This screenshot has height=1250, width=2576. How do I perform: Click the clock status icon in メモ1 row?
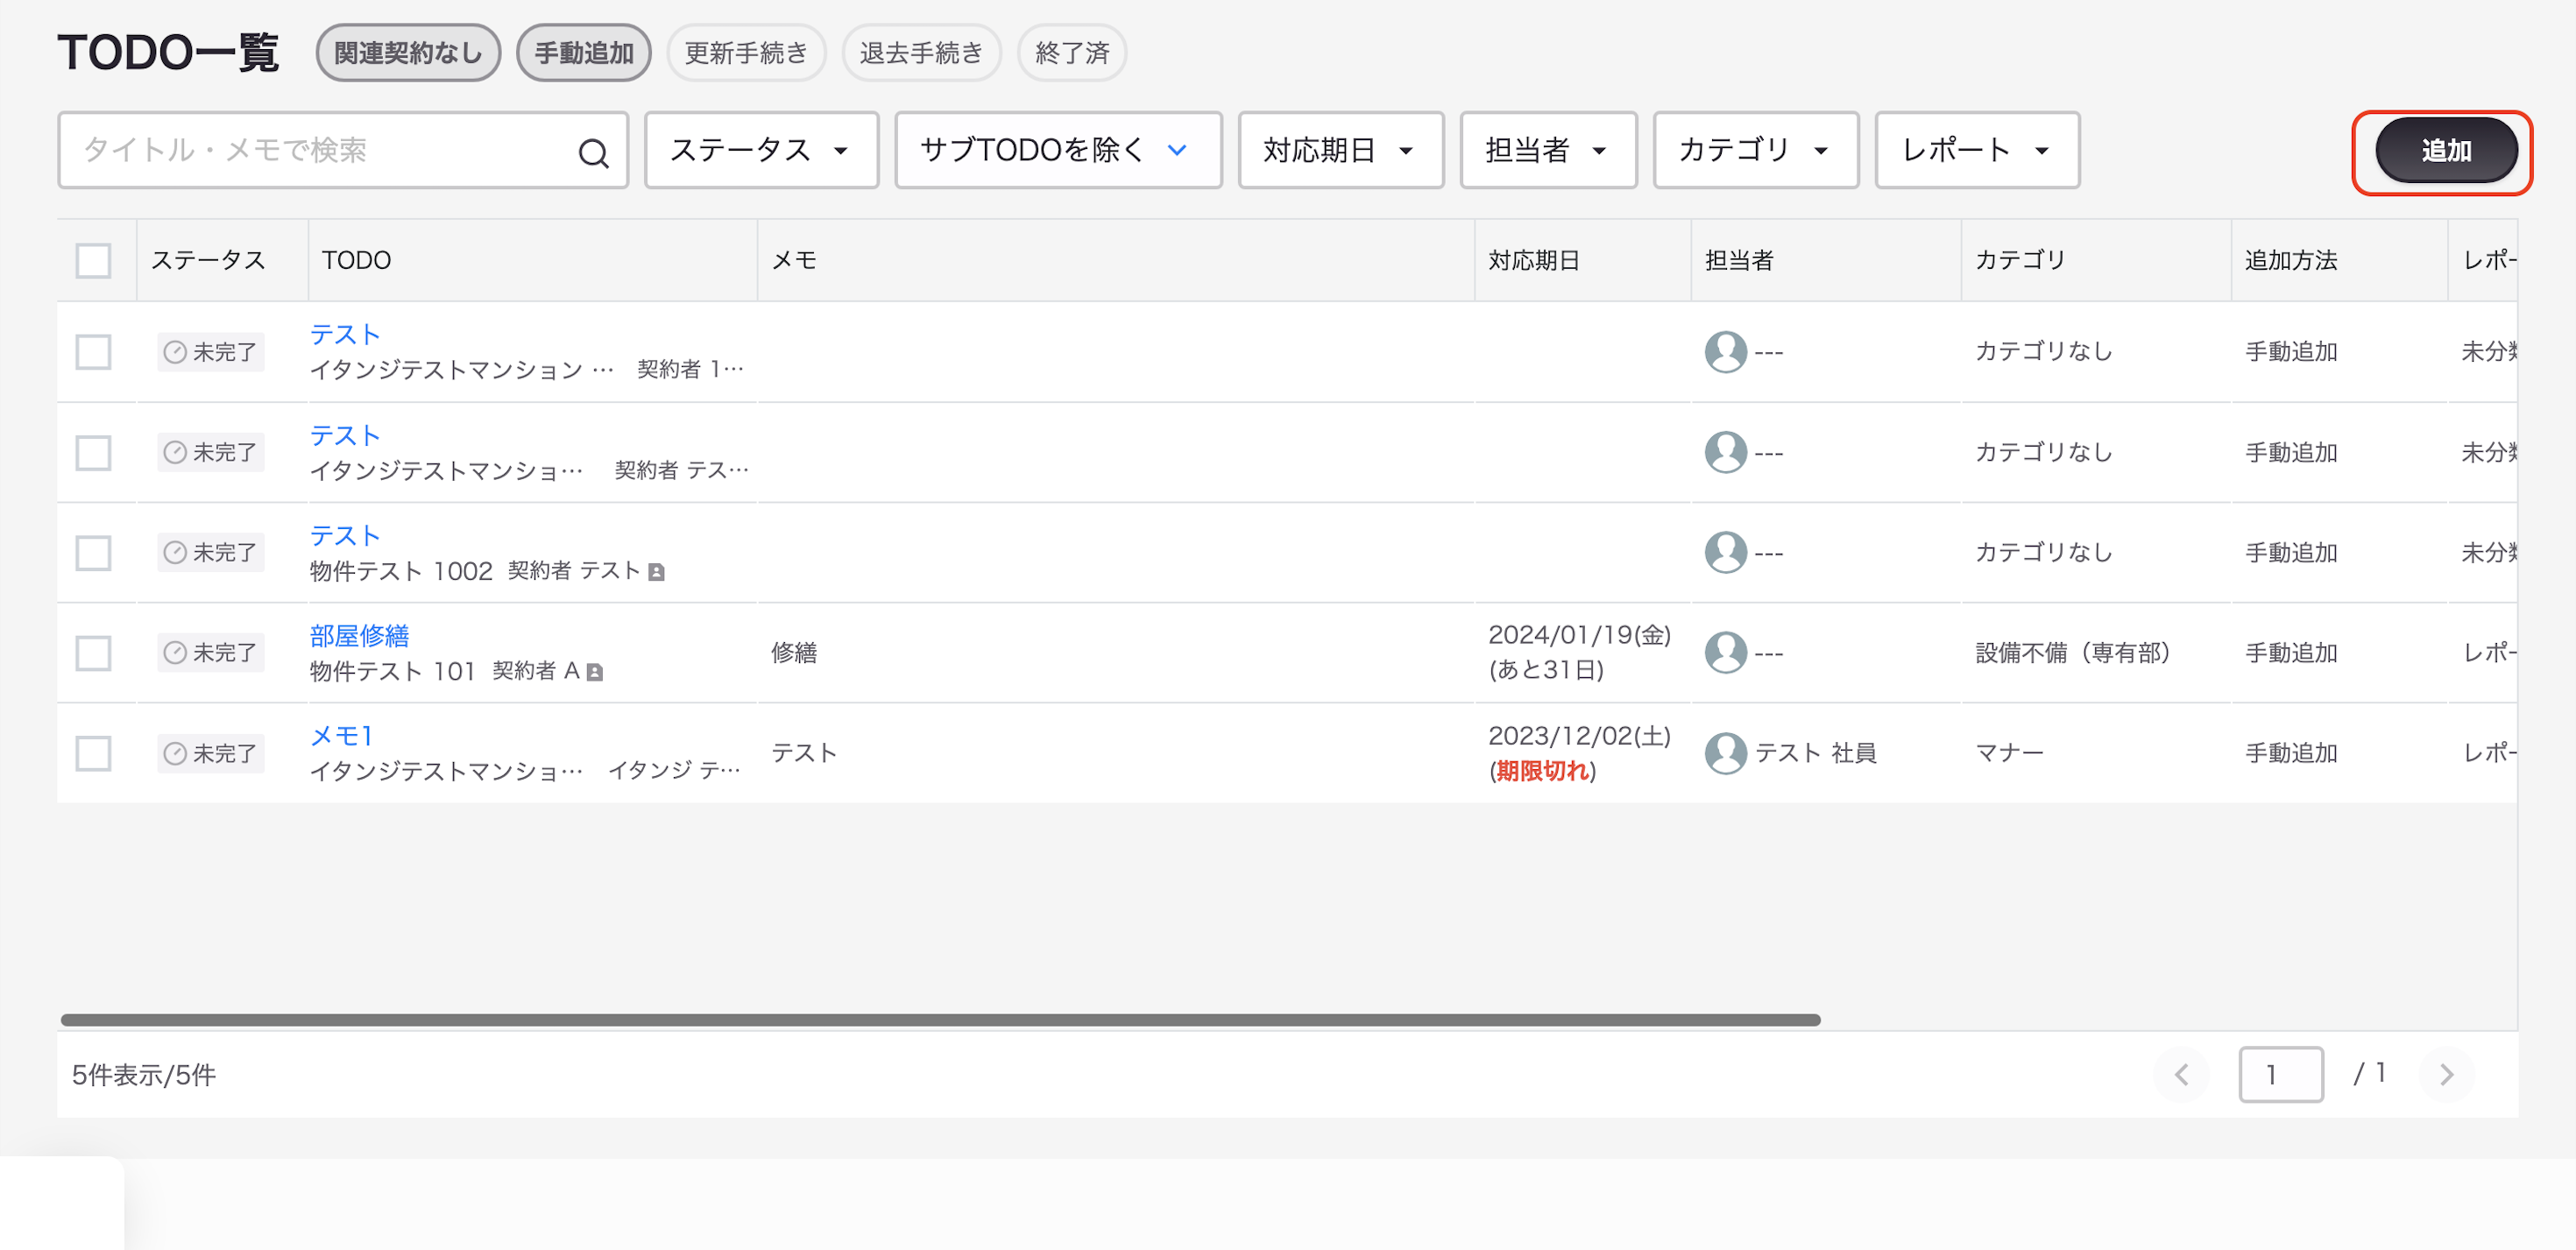pyautogui.click(x=175, y=753)
